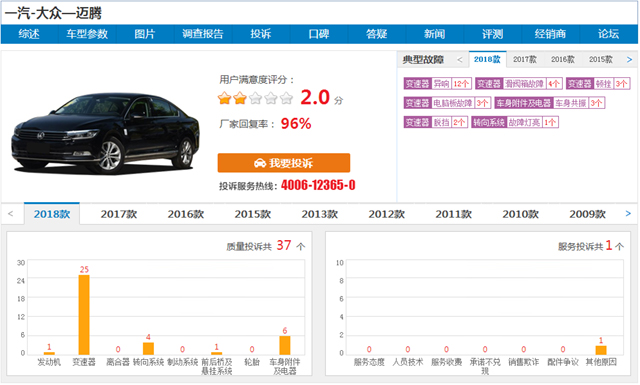Image resolution: width=640 pixels, height=385 pixels.
Task: Open the 投诉 navigation tab
Action: [261, 34]
